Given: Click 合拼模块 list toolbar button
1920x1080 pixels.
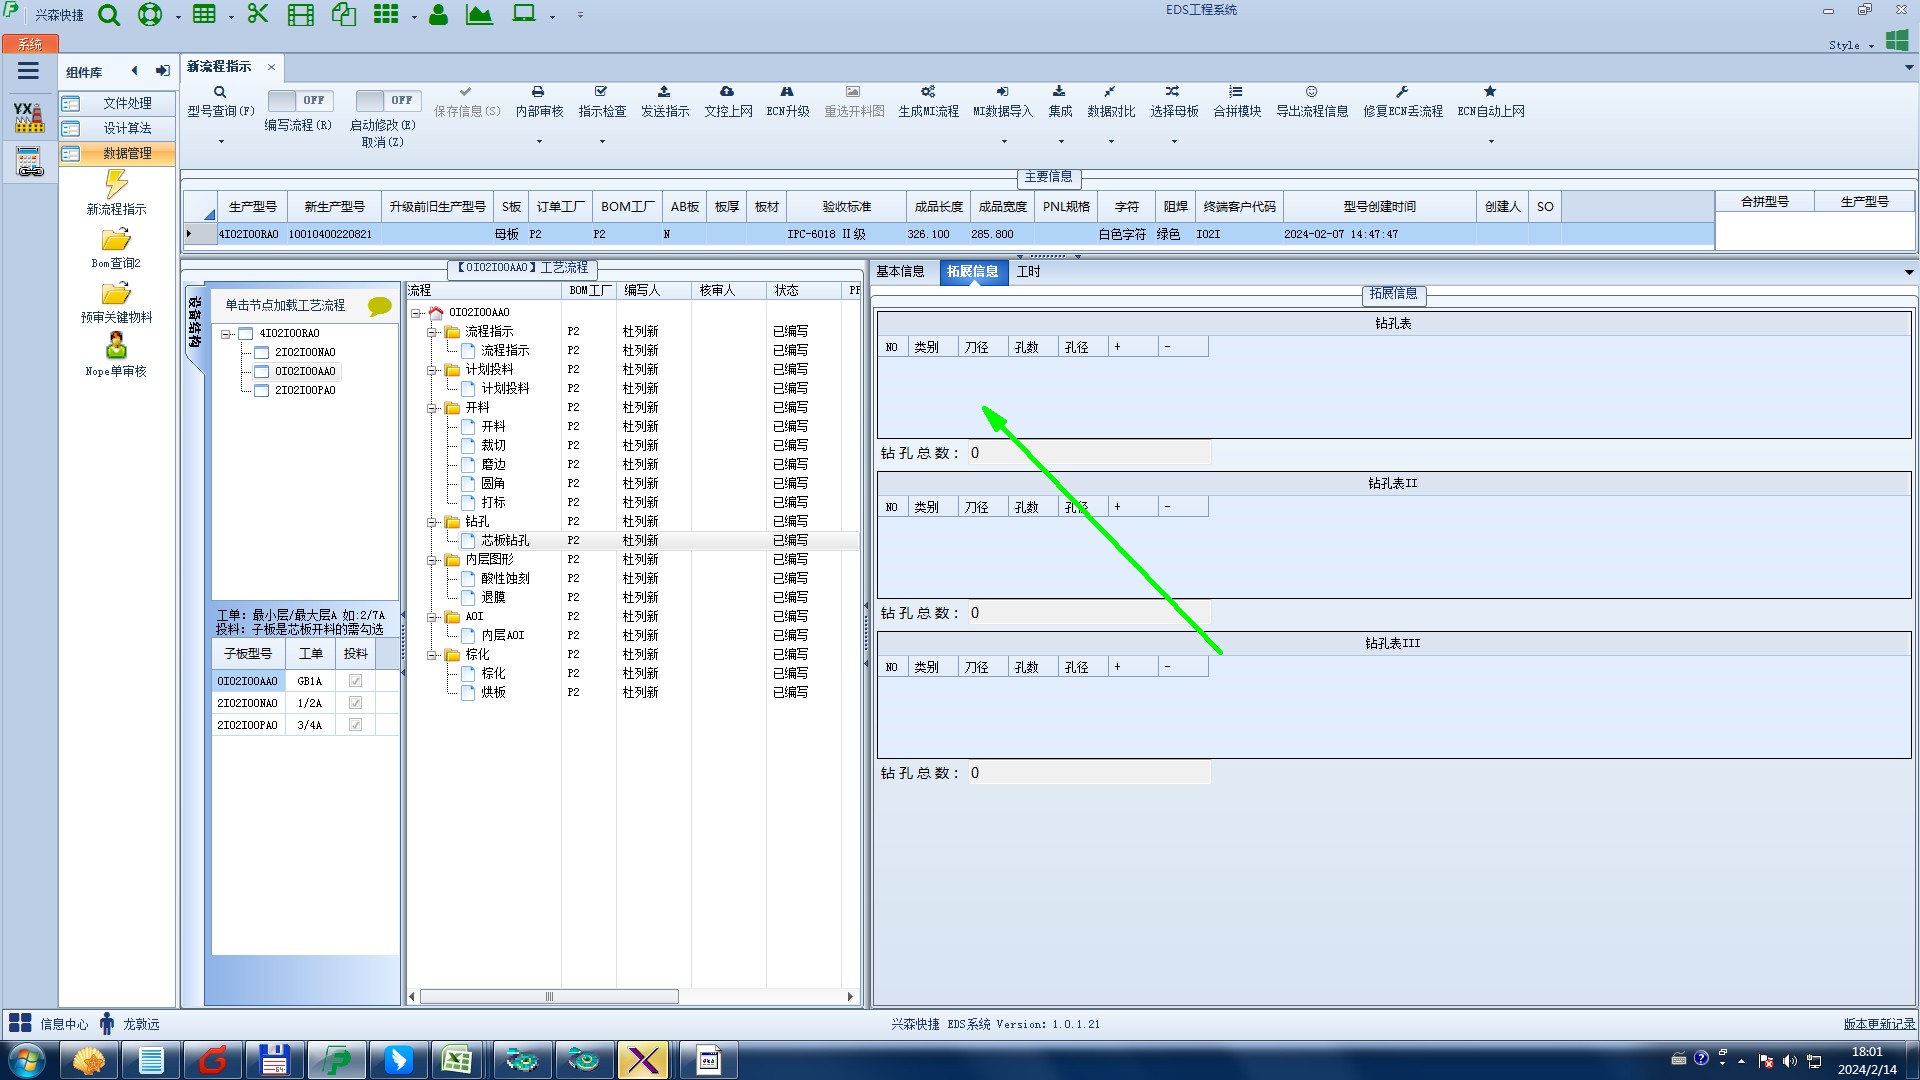Looking at the screenshot, I should (x=1237, y=101).
